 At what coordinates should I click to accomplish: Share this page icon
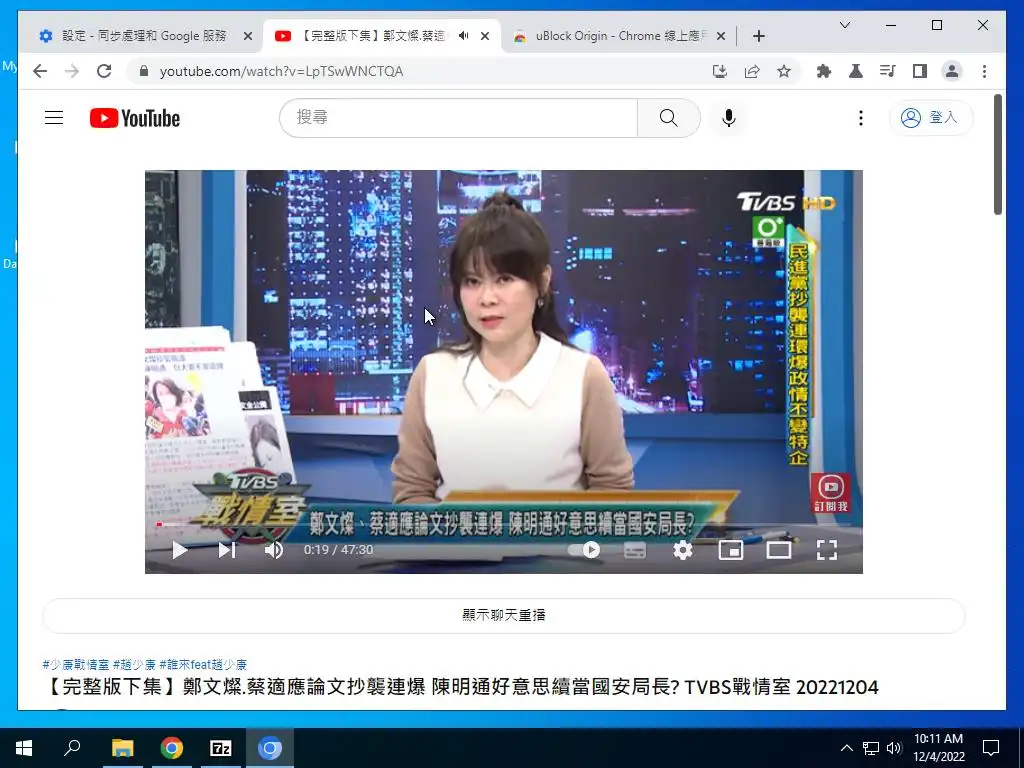pos(752,71)
